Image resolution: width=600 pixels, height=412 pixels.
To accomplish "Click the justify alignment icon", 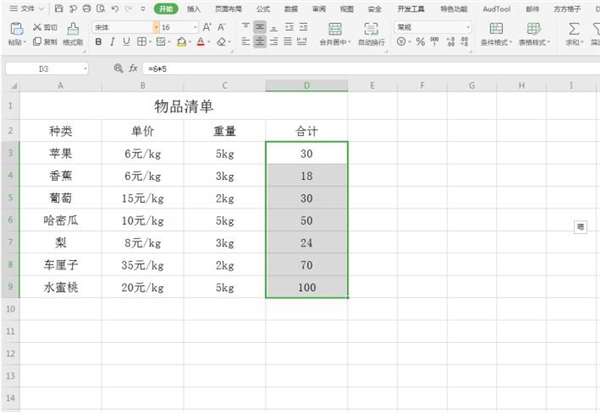I will (x=288, y=41).
